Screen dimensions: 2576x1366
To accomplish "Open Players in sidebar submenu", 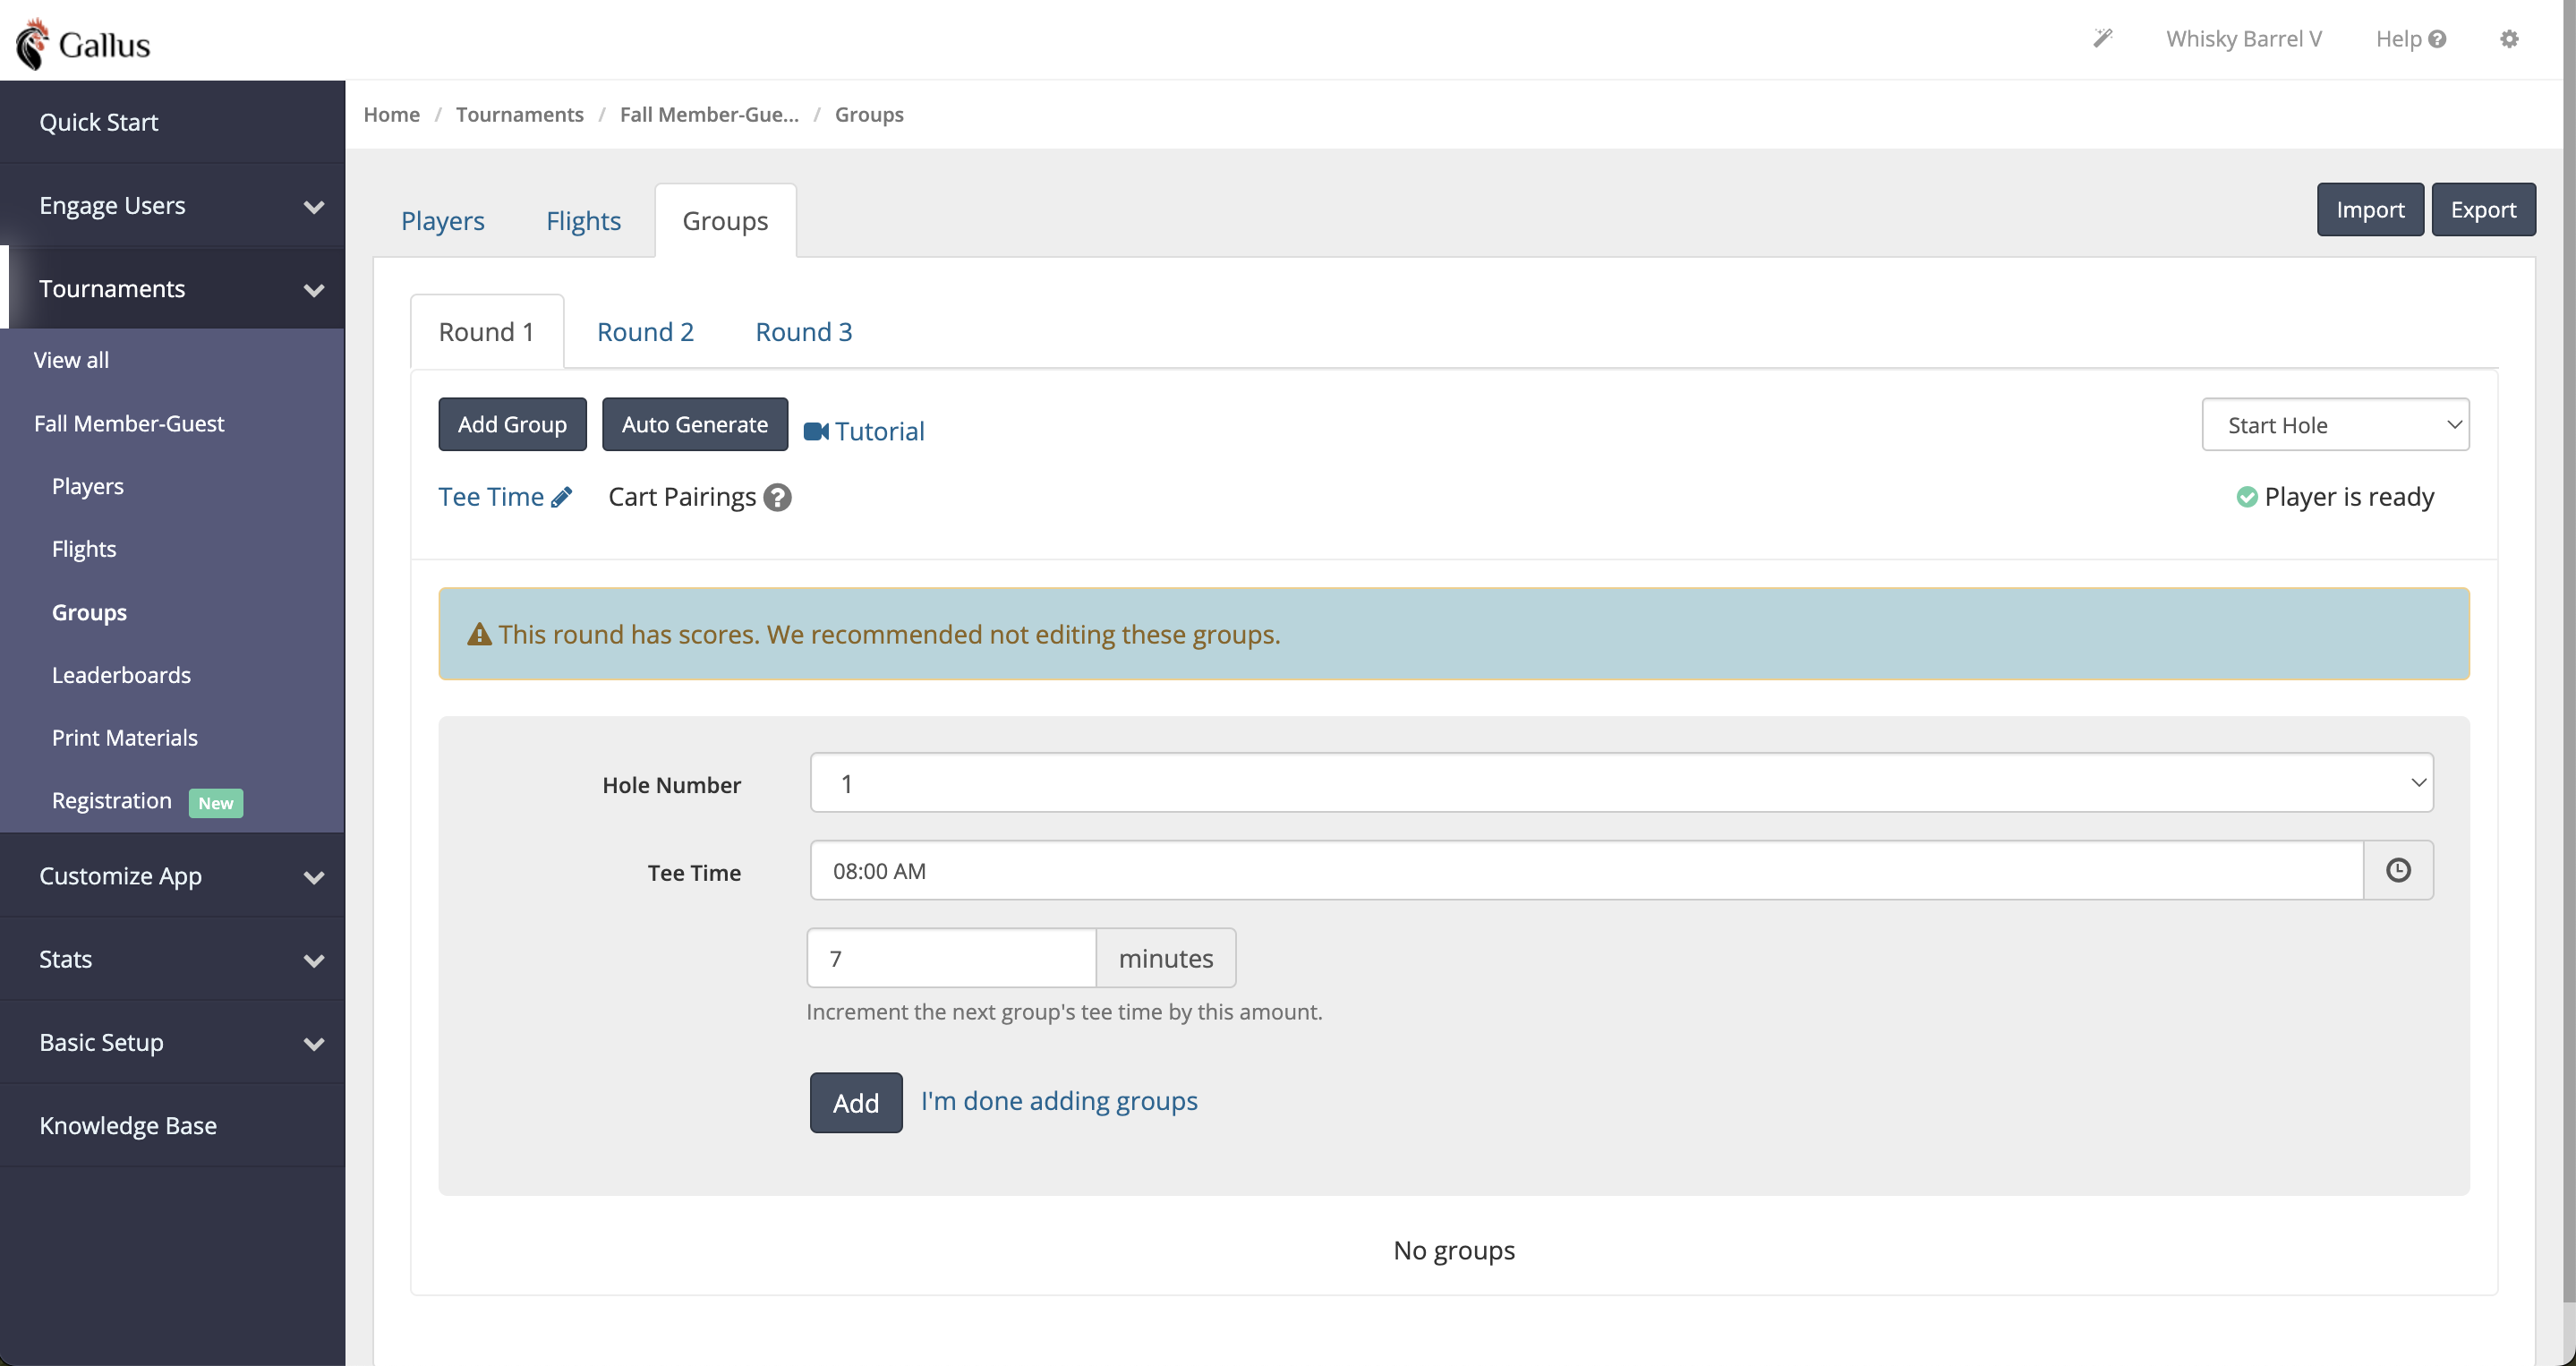I will pyautogui.click(x=88, y=486).
